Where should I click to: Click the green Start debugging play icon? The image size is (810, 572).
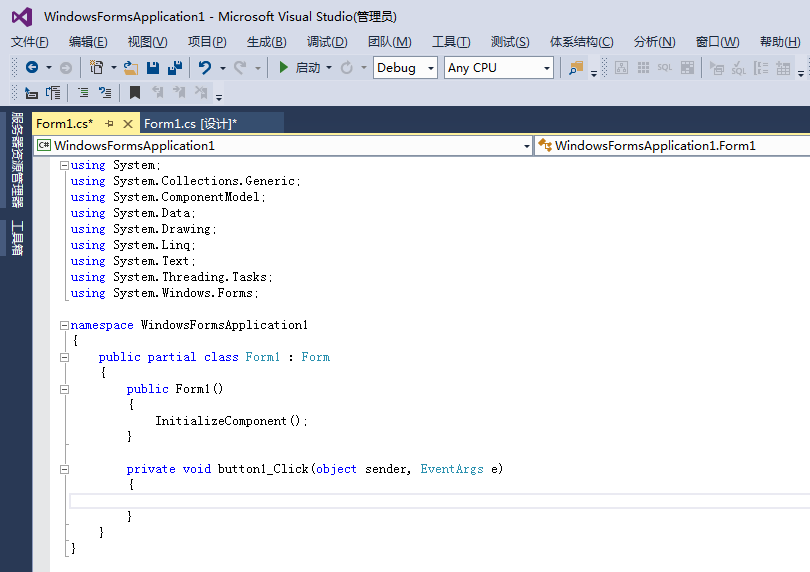coord(283,67)
